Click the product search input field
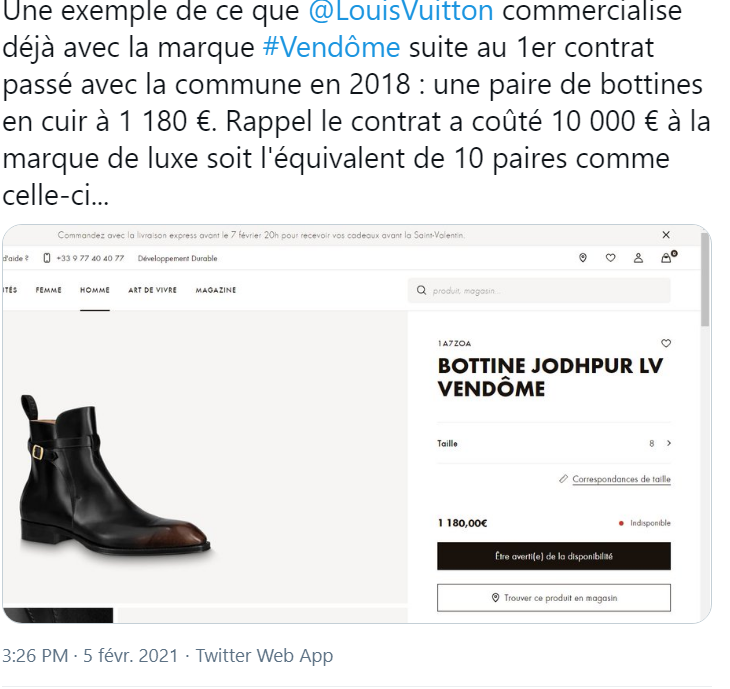 [539, 290]
